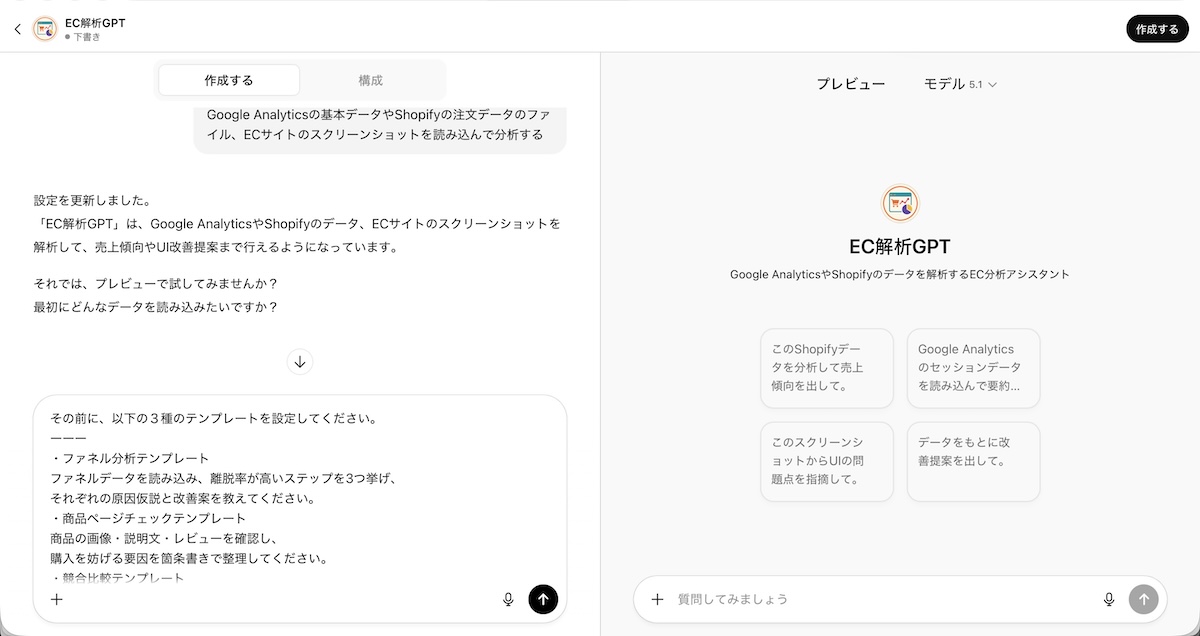Viewport: 1200px width, 636px height.
Task: Open the モデル 5.1 model dropdown
Action: 959,84
